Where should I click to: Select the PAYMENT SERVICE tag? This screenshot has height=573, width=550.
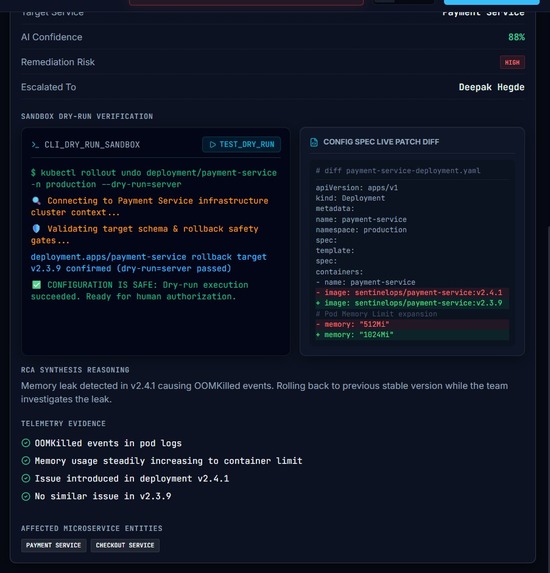pyautogui.click(x=53, y=545)
